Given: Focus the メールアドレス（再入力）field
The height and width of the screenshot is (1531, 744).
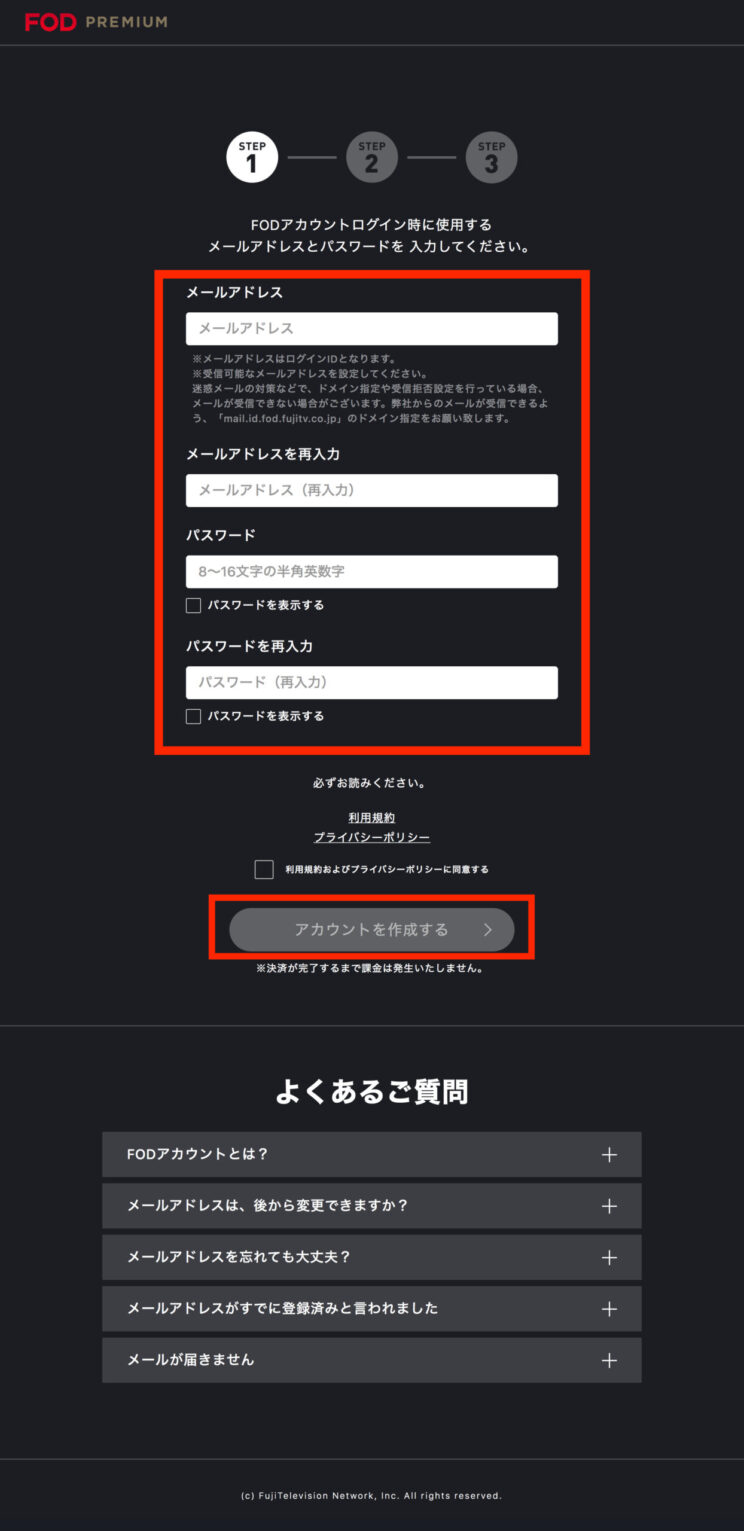Looking at the screenshot, I should click(x=372, y=491).
